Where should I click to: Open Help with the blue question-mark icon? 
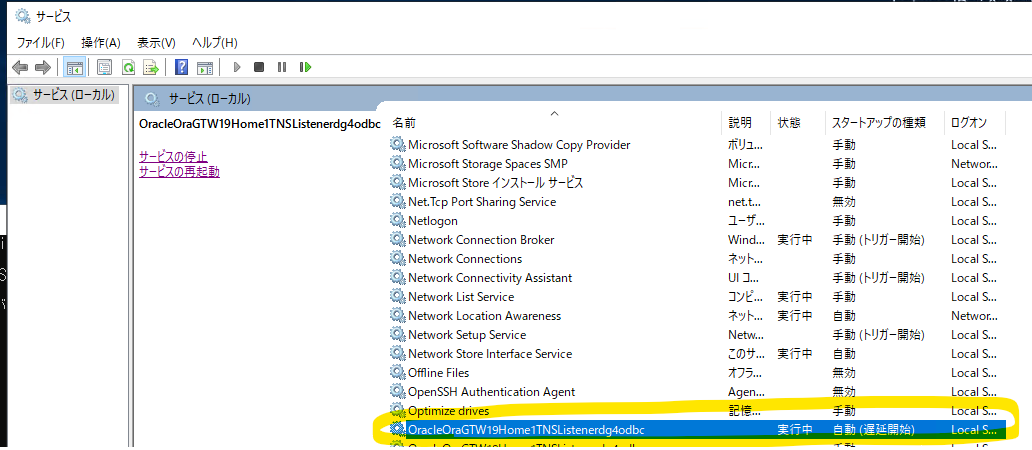click(182, 67)
